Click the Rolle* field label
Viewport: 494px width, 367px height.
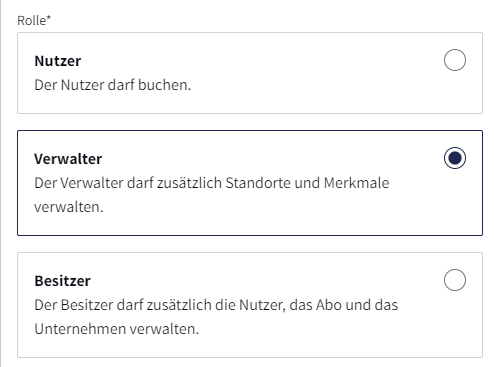point(34,21)
